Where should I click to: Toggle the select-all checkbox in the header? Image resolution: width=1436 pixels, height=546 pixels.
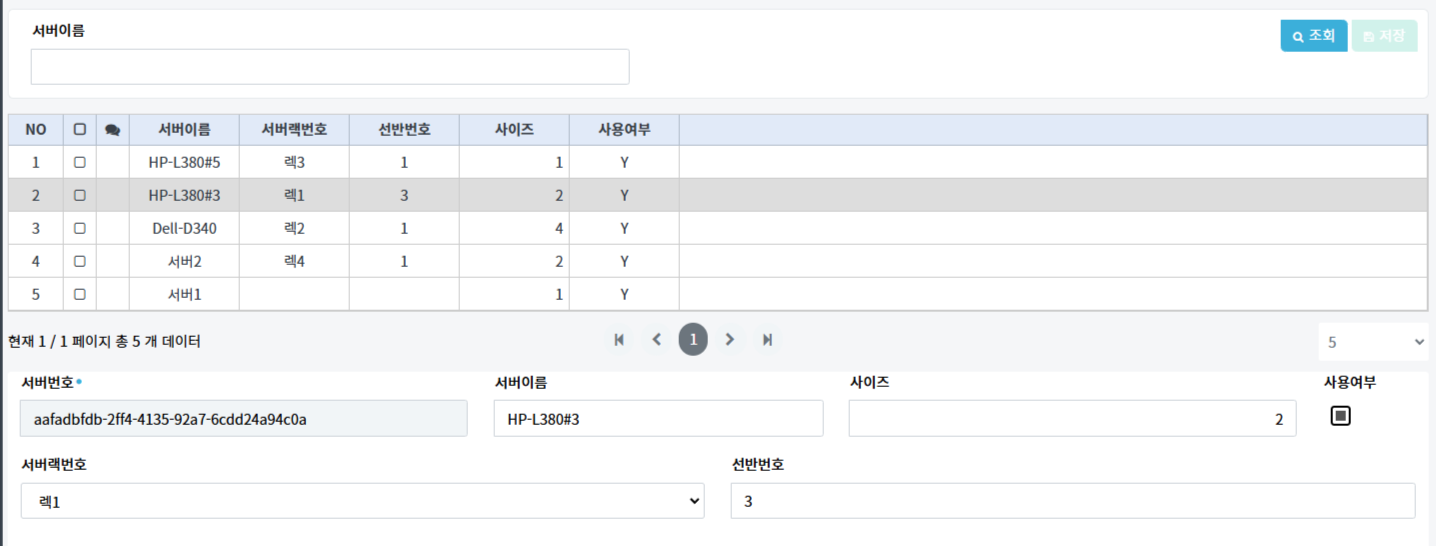click(80, 129)
